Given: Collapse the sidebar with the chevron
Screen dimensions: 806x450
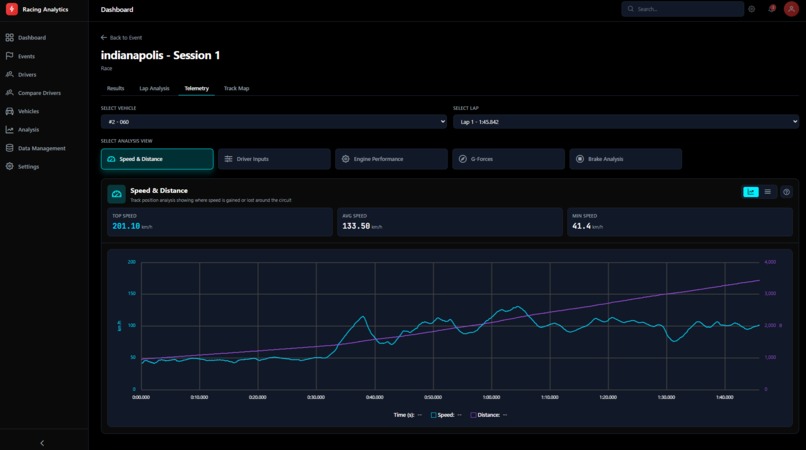Looking at the screenshot, I should click(x=42, y=443).
